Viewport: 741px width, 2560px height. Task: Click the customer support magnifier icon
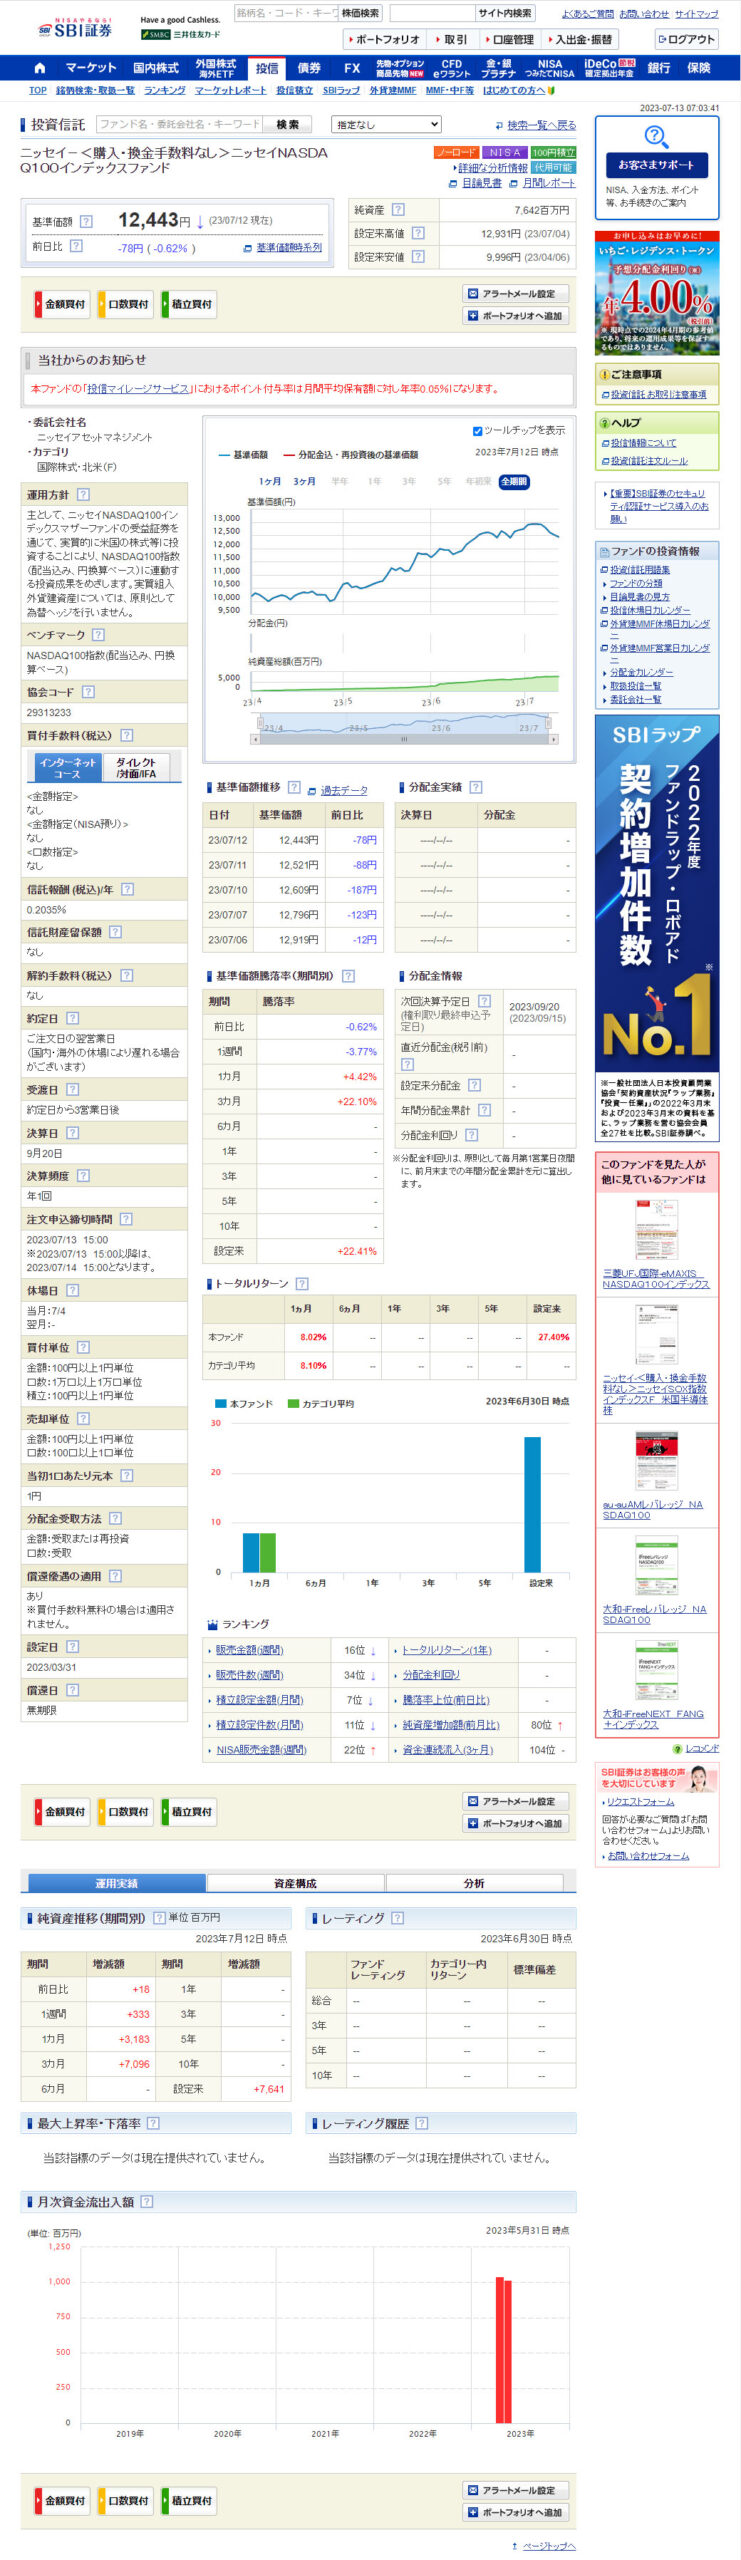(656, 135)
